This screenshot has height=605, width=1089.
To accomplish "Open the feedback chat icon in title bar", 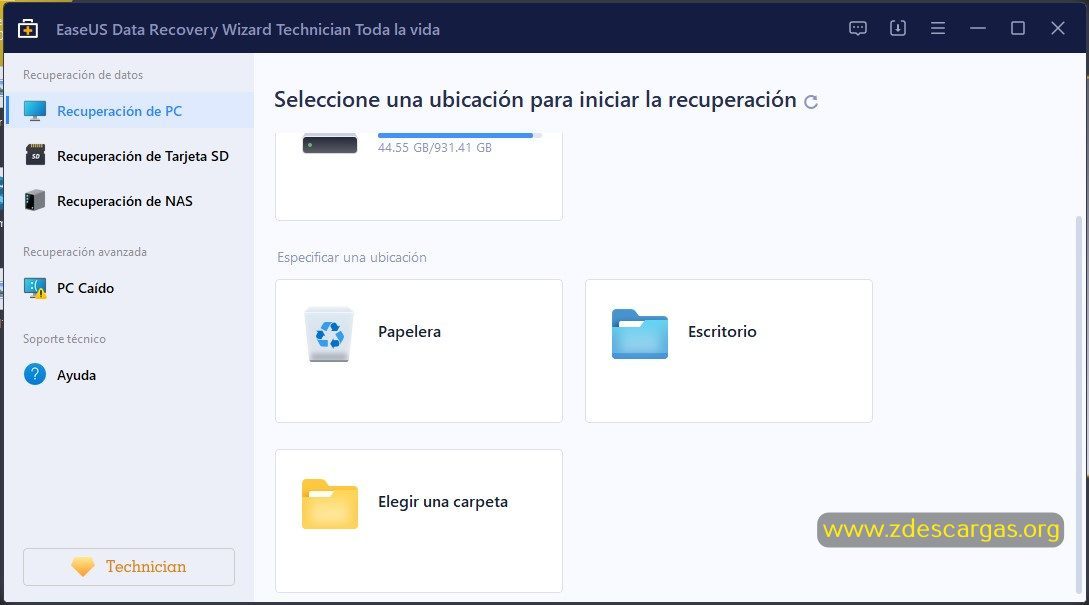I will (858, 28).
